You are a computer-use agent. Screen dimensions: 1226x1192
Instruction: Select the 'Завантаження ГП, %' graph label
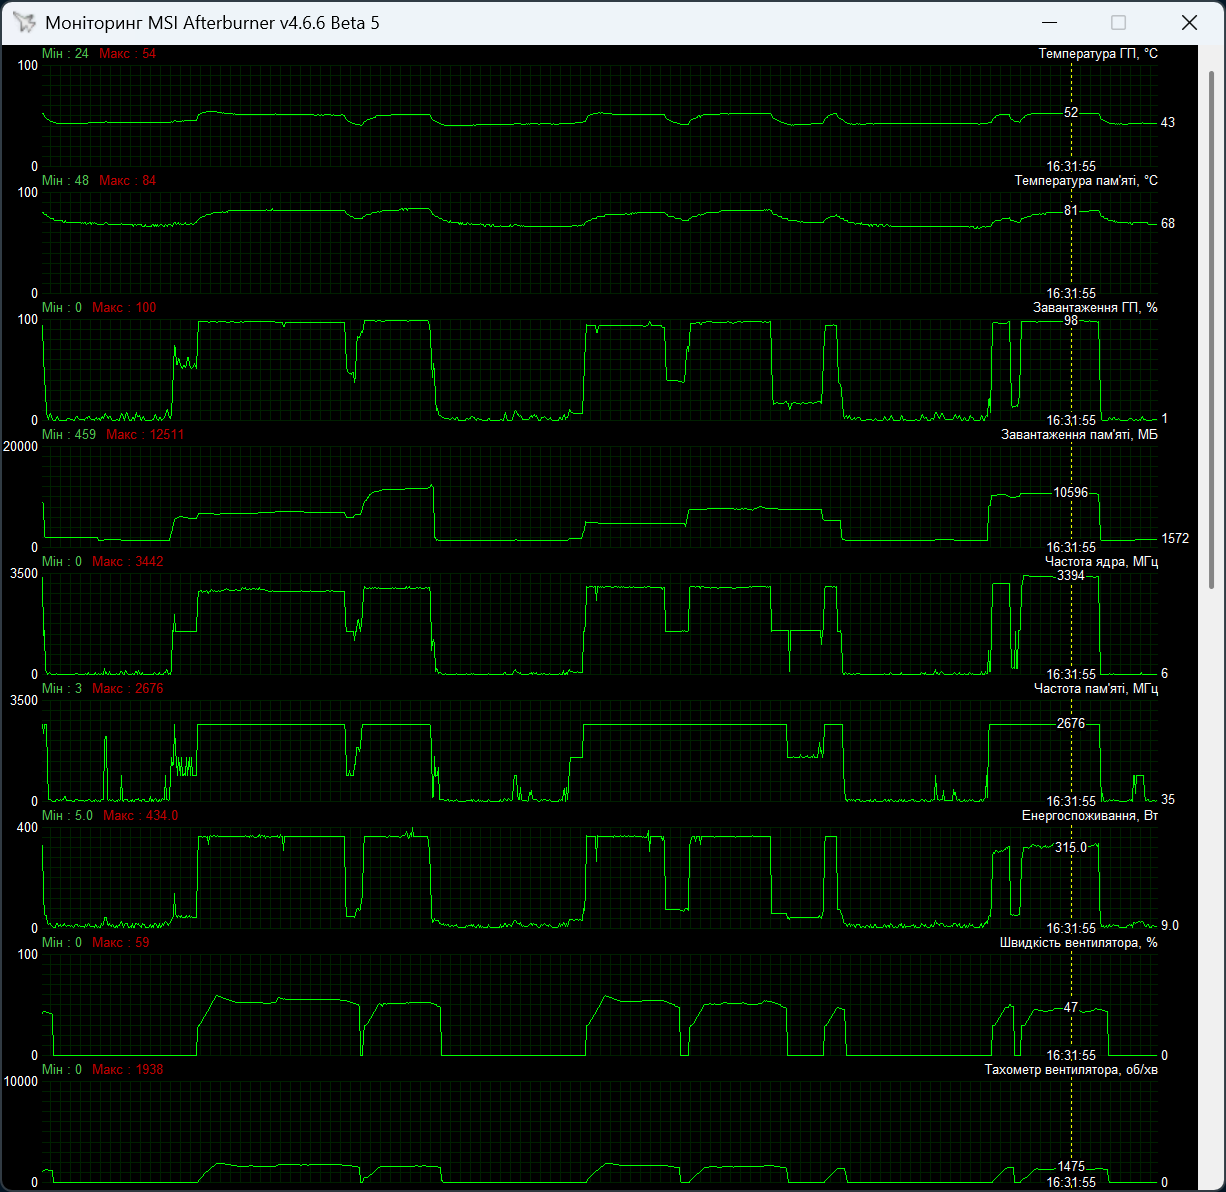[1095, 307]
